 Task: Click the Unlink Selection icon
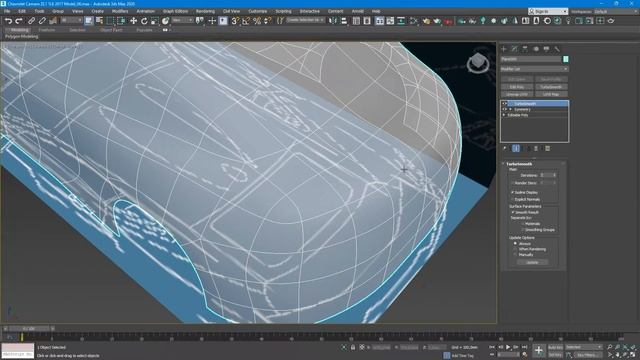click(42, 21)
